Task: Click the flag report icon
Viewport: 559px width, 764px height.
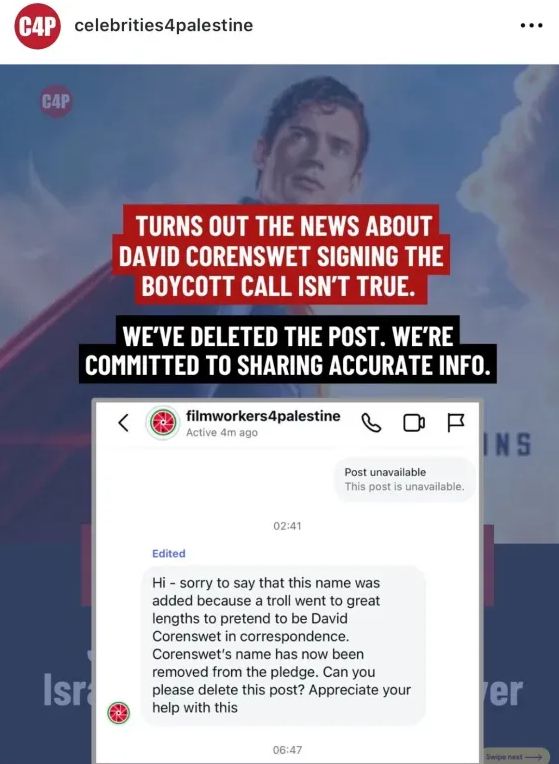Action: coord(456,422)
